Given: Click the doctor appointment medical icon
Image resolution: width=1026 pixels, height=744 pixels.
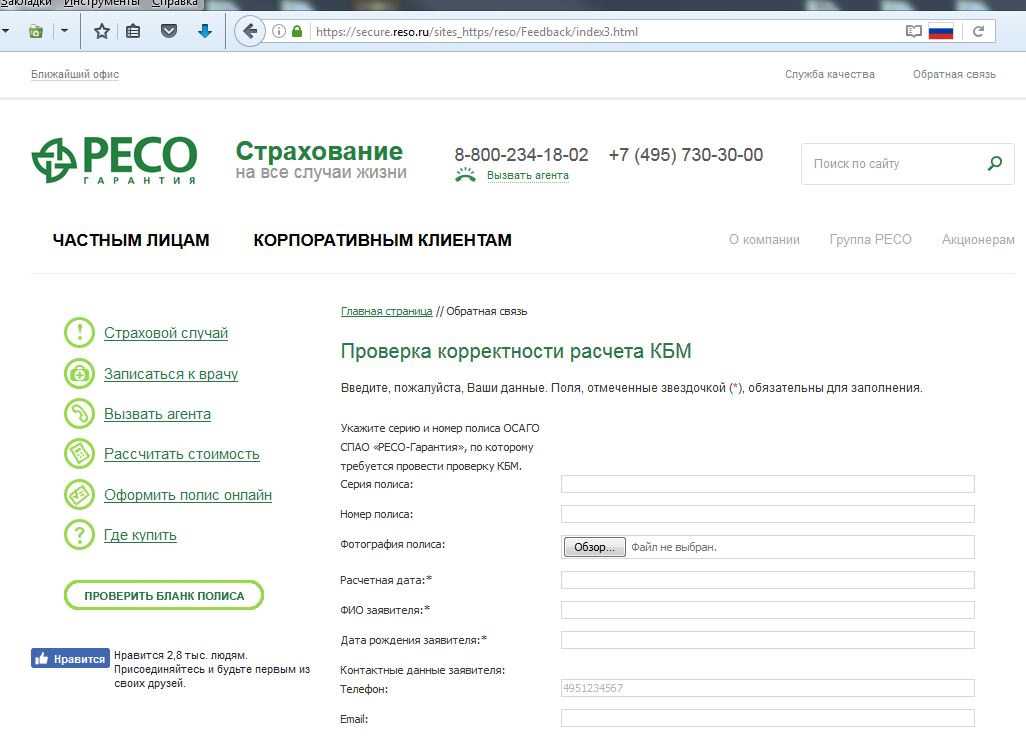Looking at the screenshot, I should [x=79, y=374].
